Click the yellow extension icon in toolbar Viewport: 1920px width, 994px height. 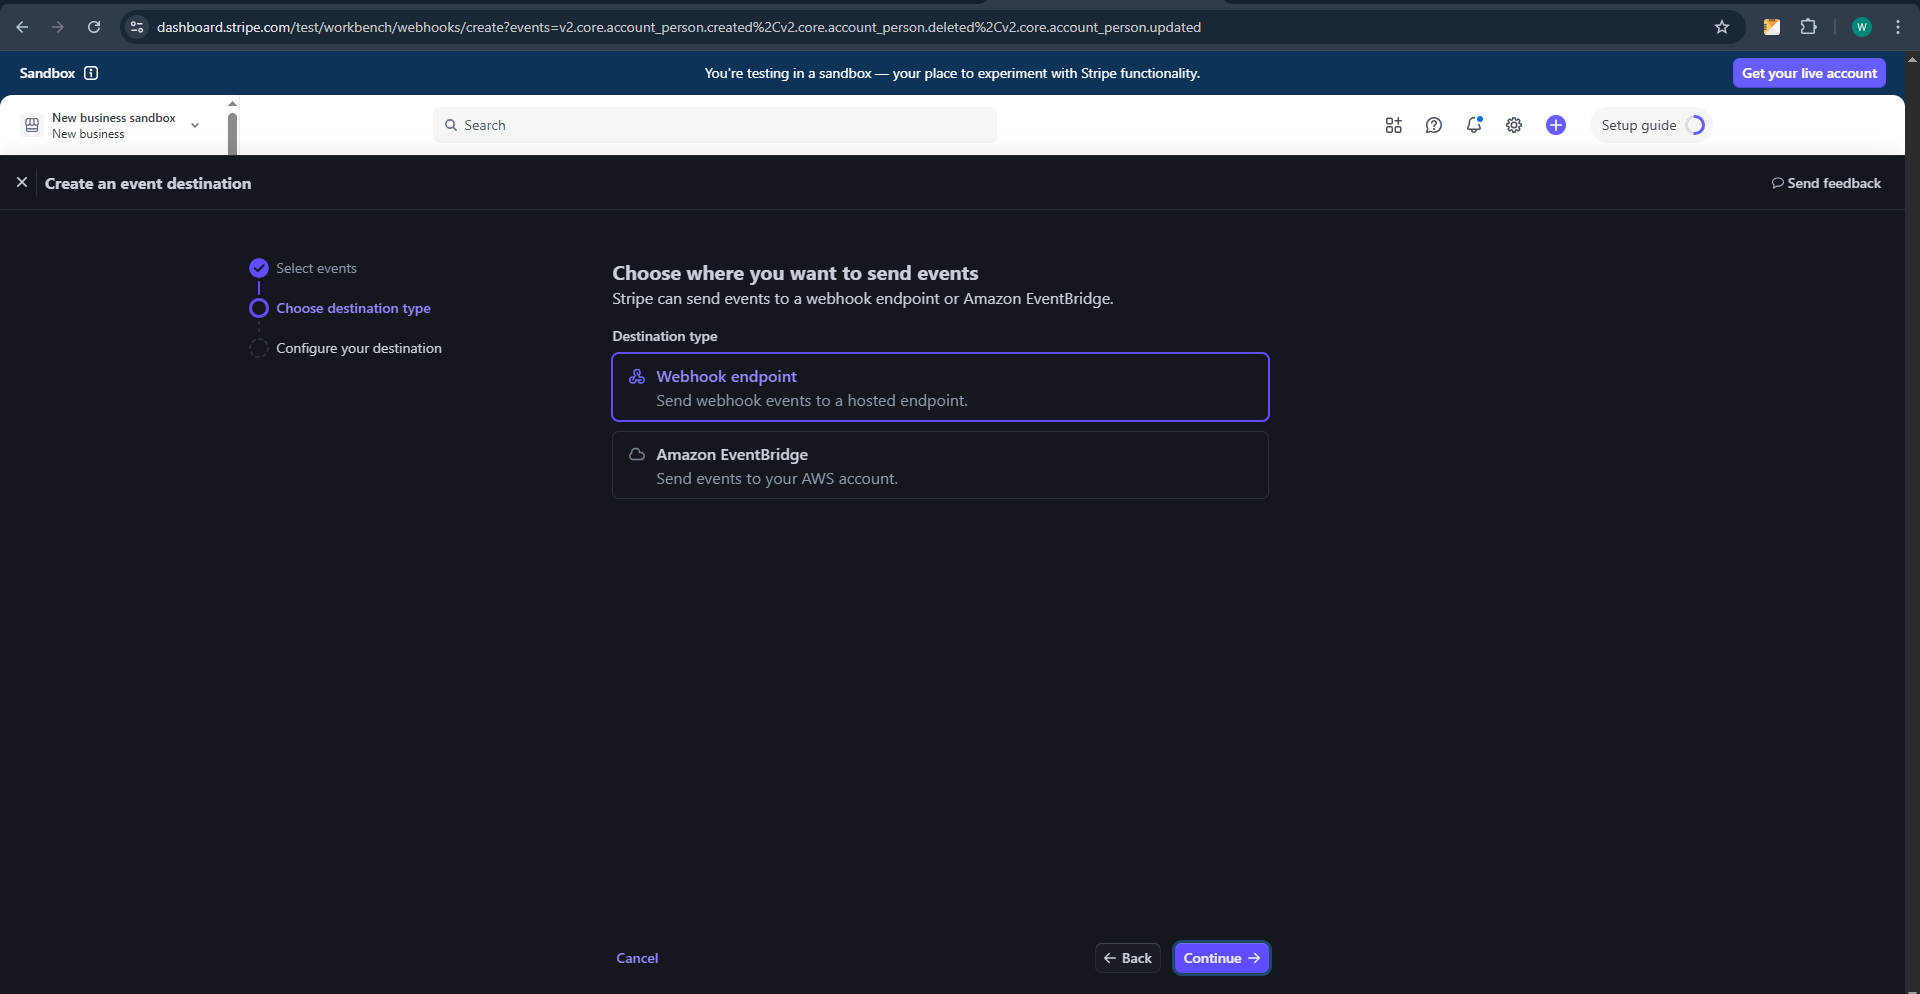coord(1771,27)
